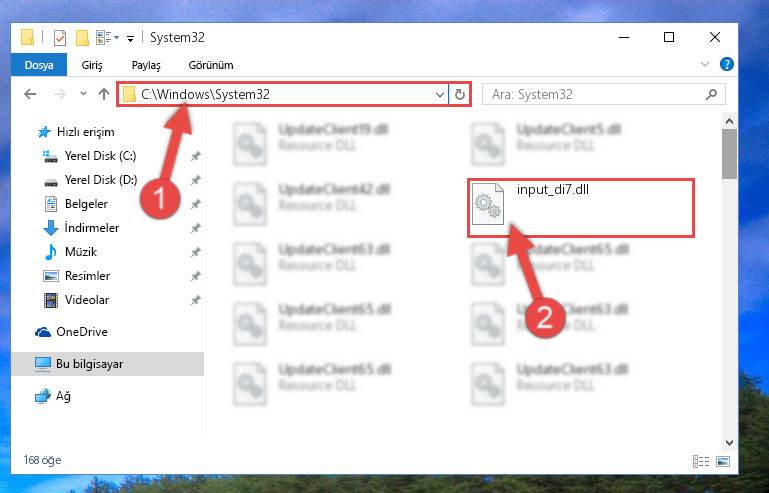Open the Dosya menu
The image size is (769, 493).
tap(39, 65)
